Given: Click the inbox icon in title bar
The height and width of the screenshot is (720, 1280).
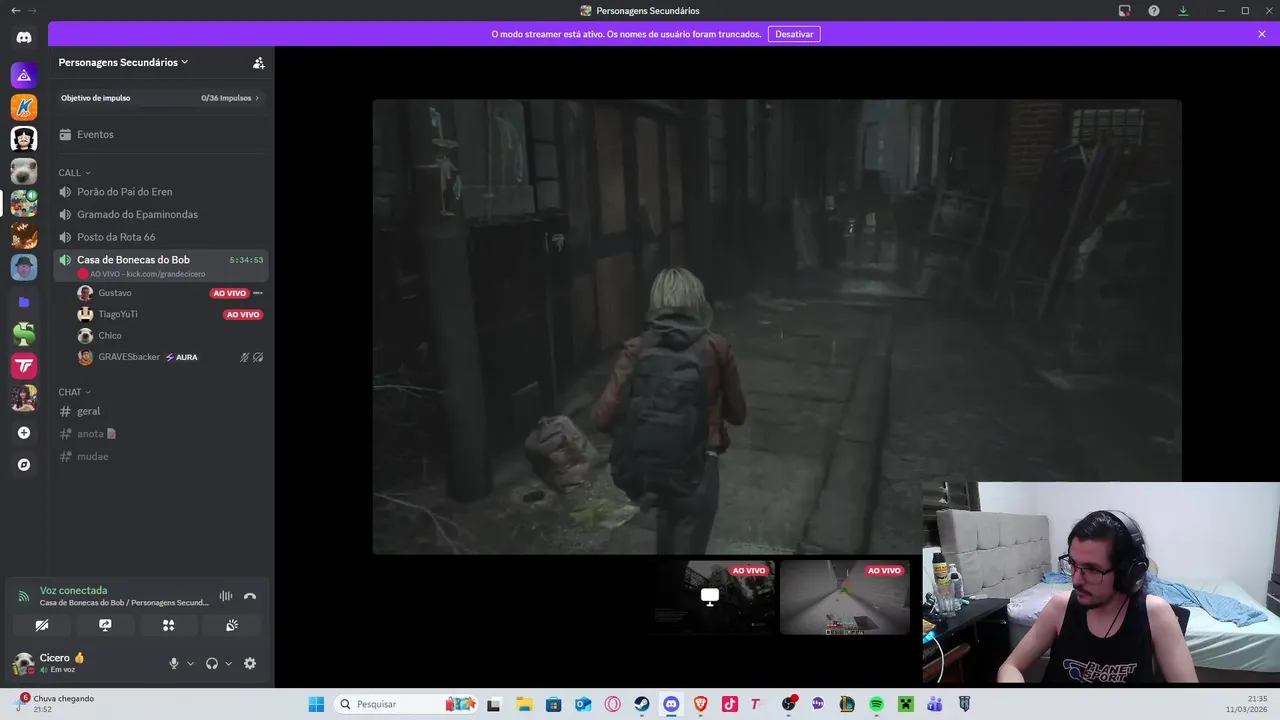Looking at the screenshot, I should click(x=1125, y=11).
